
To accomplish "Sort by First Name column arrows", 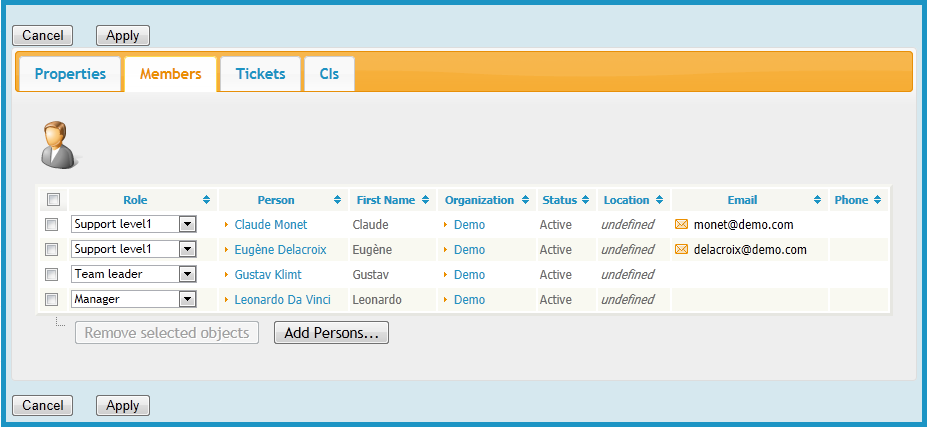I will 425,200.
